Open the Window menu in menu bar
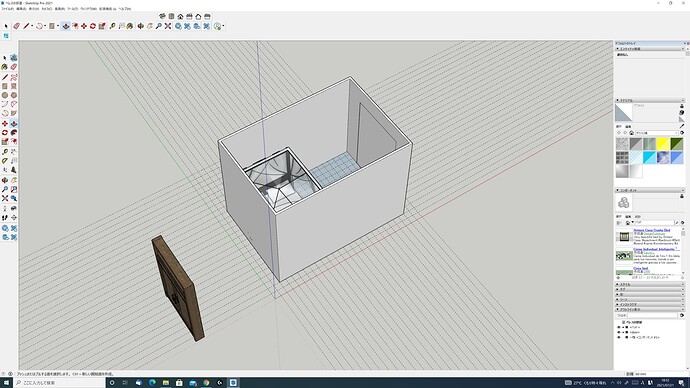This screenshot has height=388, width=690. 89,9
